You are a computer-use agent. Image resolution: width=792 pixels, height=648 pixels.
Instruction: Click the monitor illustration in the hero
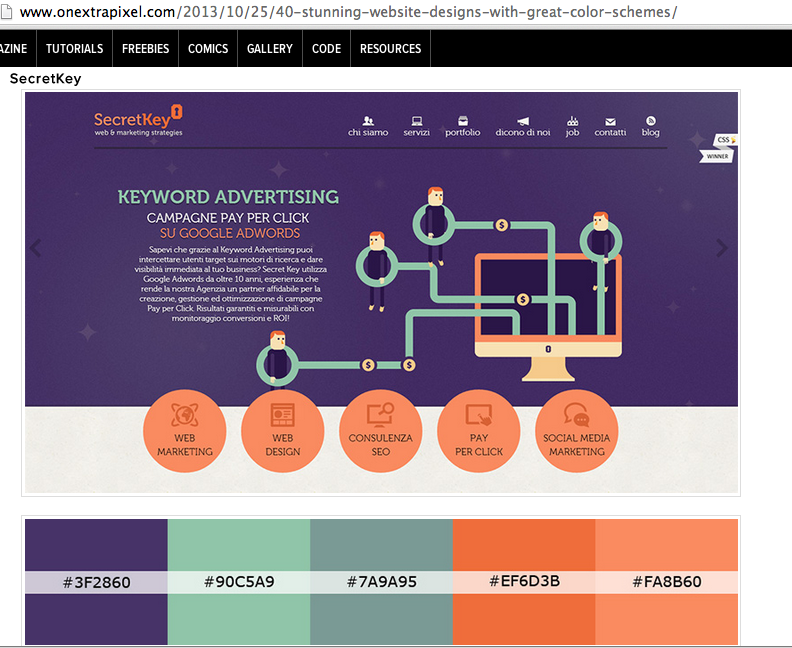[549, 317]
